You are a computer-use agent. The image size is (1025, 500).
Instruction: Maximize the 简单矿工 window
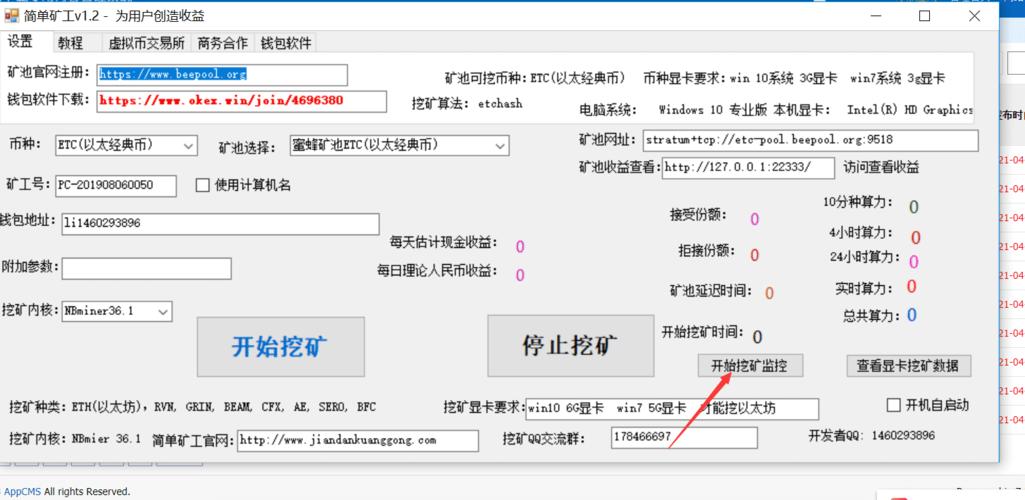pos(924,15)
